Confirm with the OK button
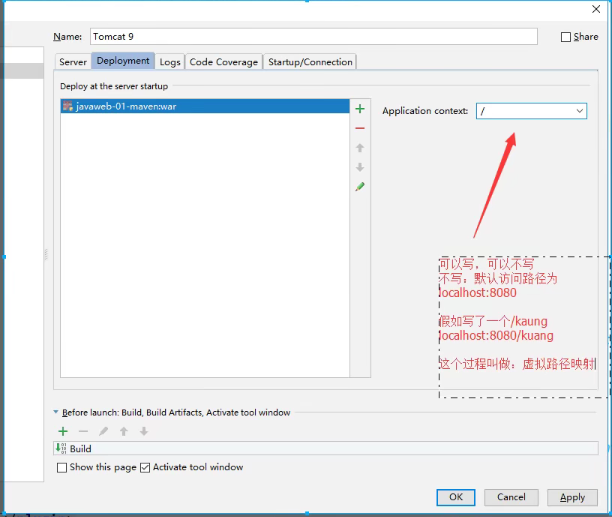612x517 pixels. 456,497
